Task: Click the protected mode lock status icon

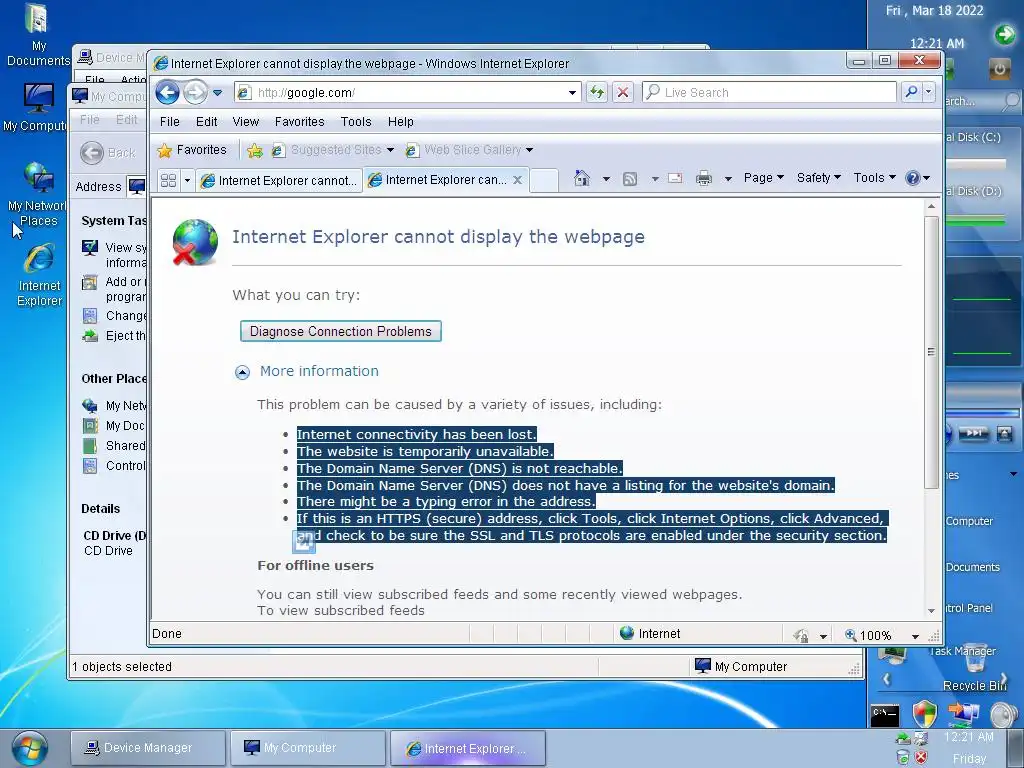Action: (x=801, y=635)
